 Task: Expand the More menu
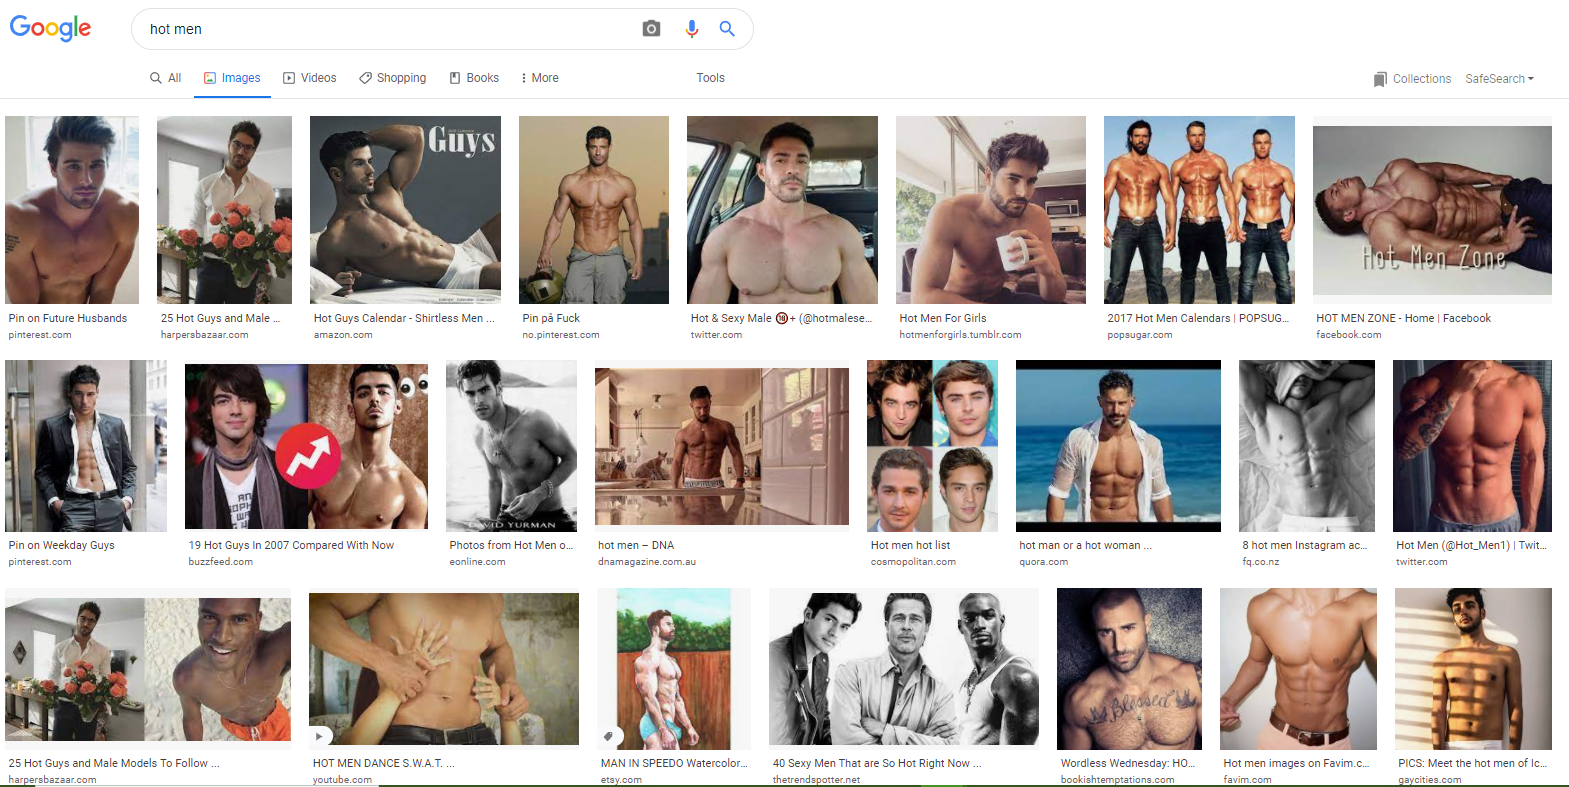539,78
